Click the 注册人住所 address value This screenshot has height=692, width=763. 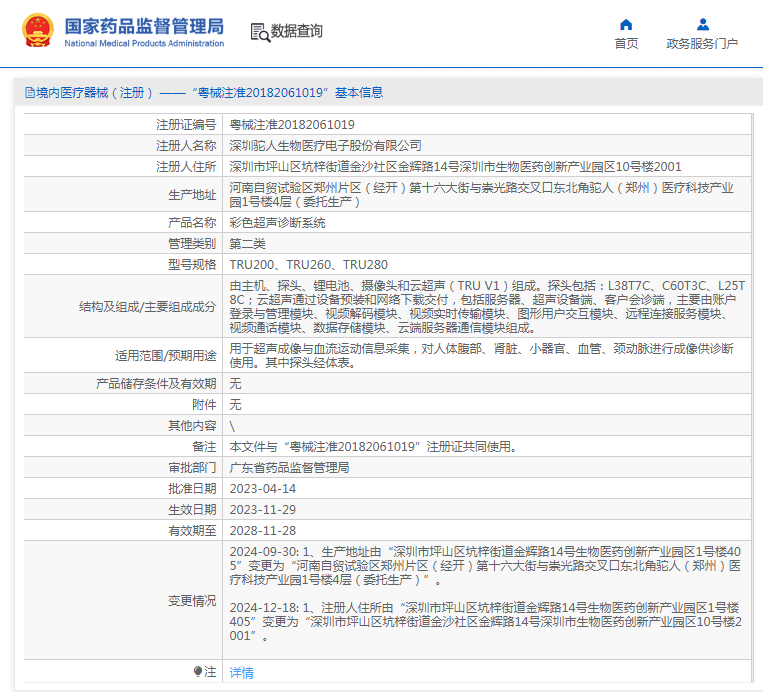[x=455, y=167]
